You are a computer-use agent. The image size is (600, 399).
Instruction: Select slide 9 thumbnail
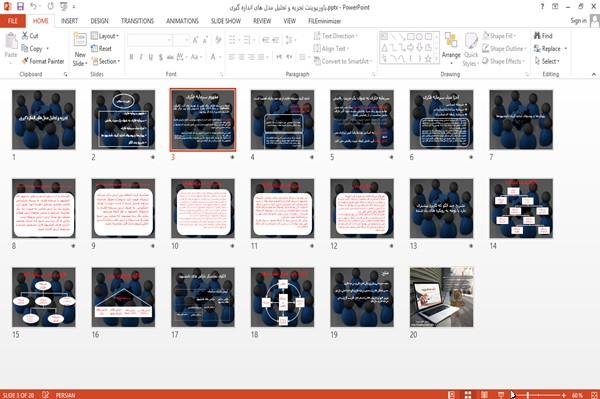coord(123,208)
